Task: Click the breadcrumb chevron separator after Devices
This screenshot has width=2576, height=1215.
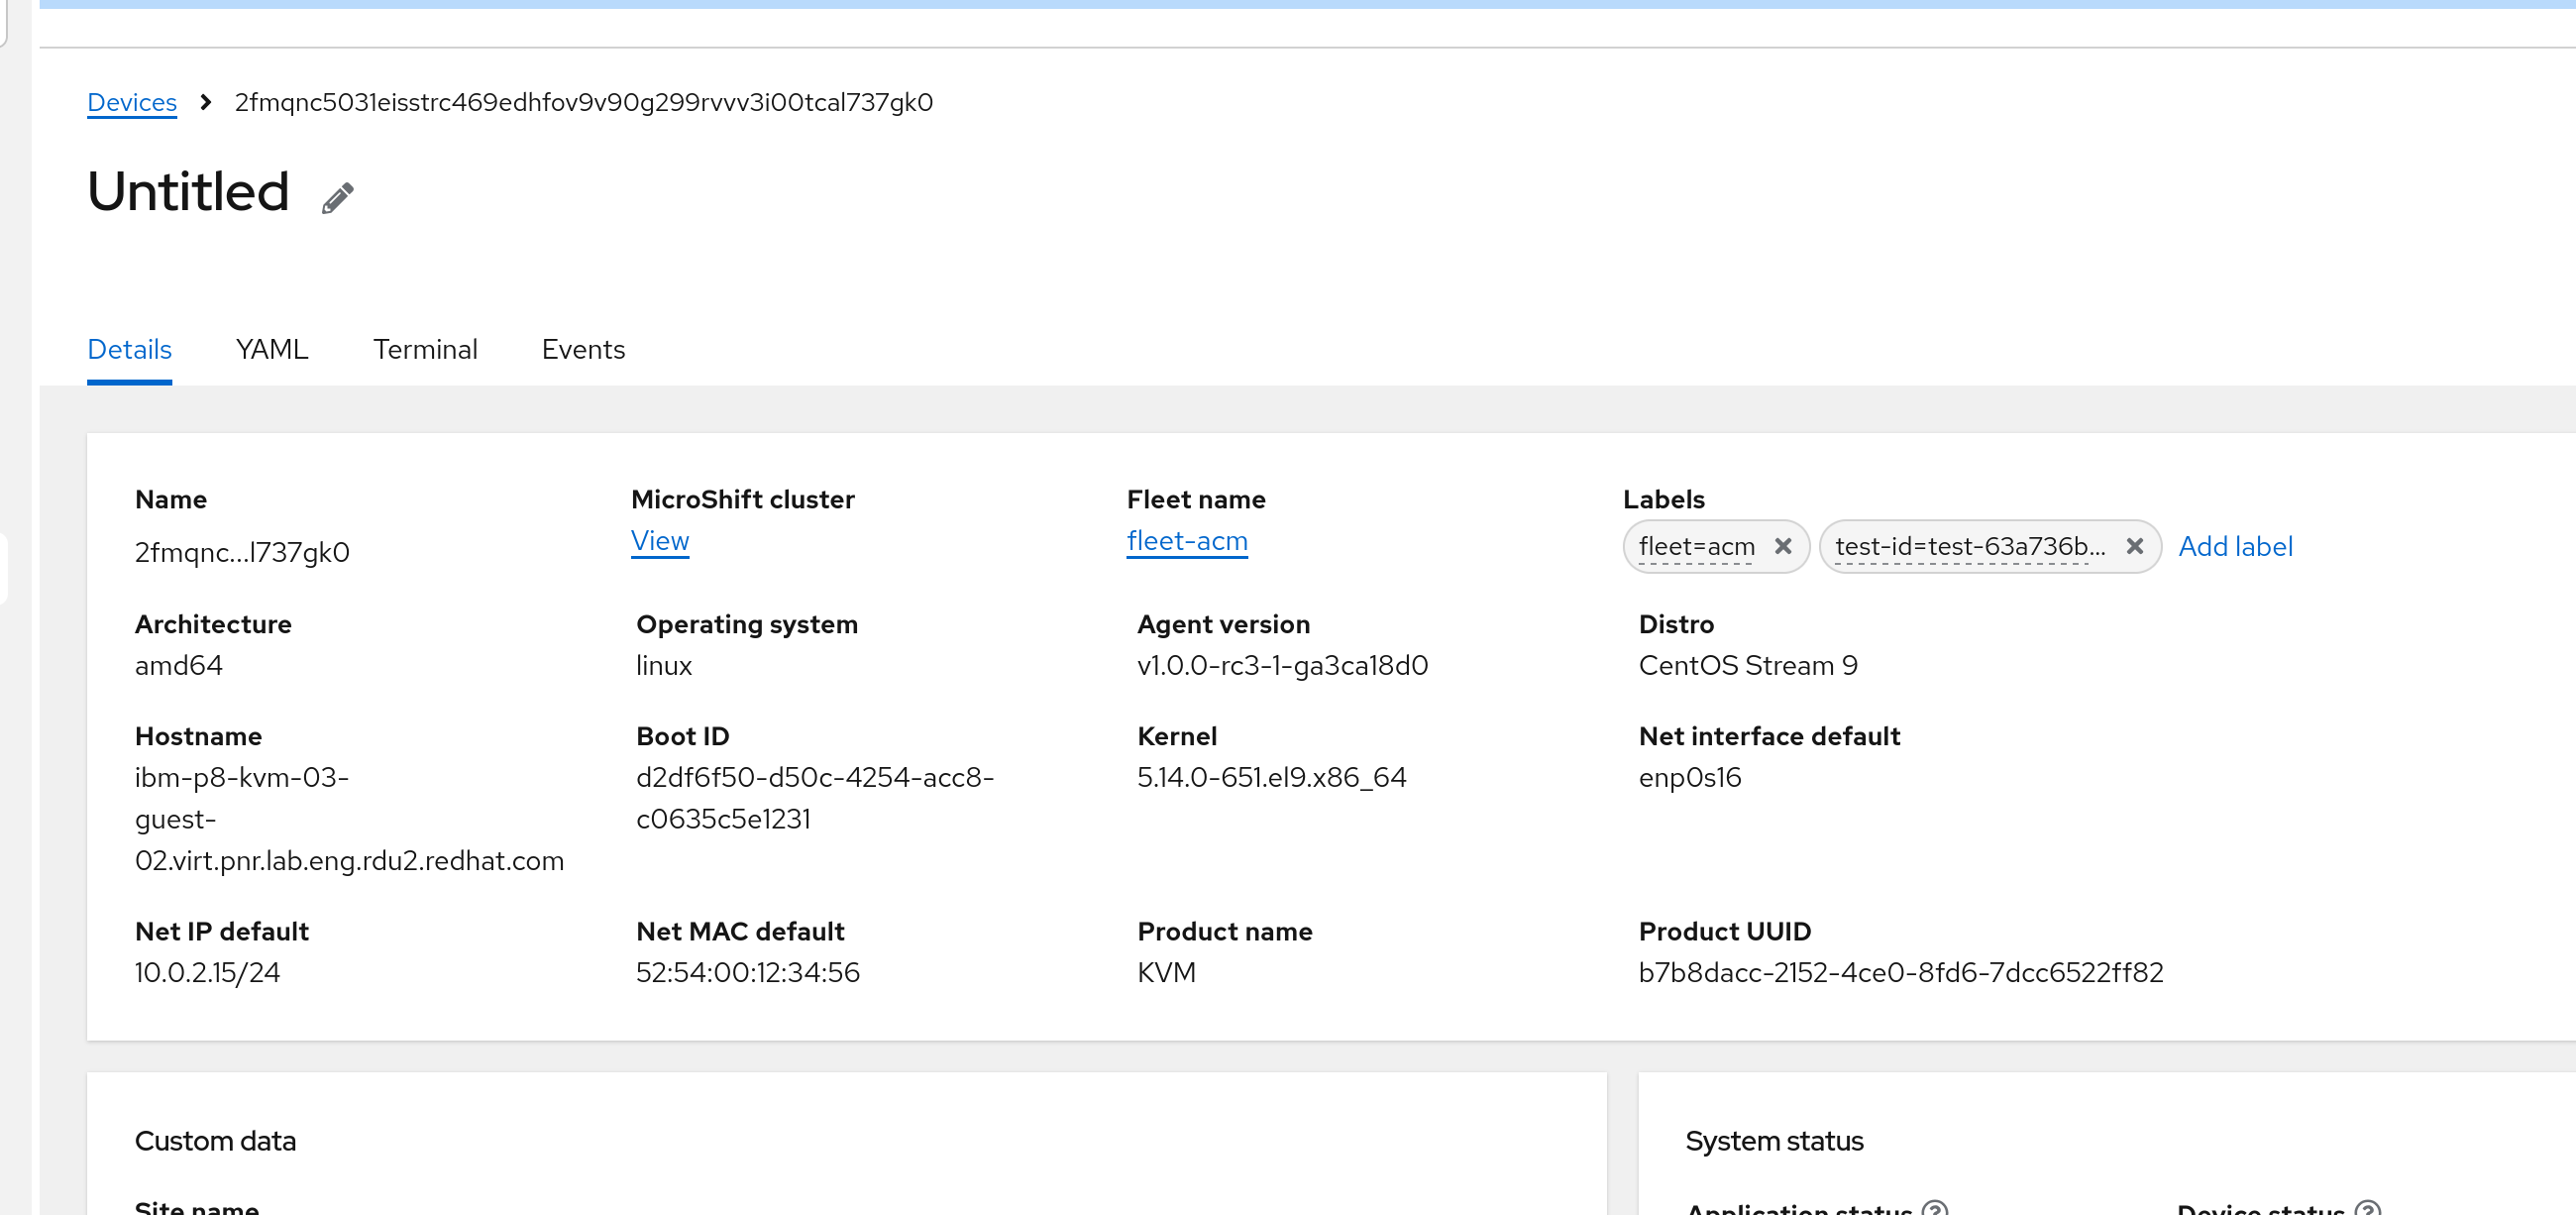Action: click(205, 102)
